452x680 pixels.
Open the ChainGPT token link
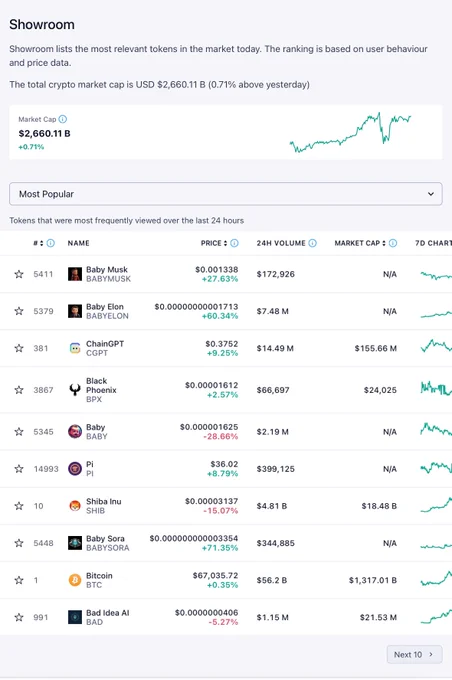click(105, 343)
